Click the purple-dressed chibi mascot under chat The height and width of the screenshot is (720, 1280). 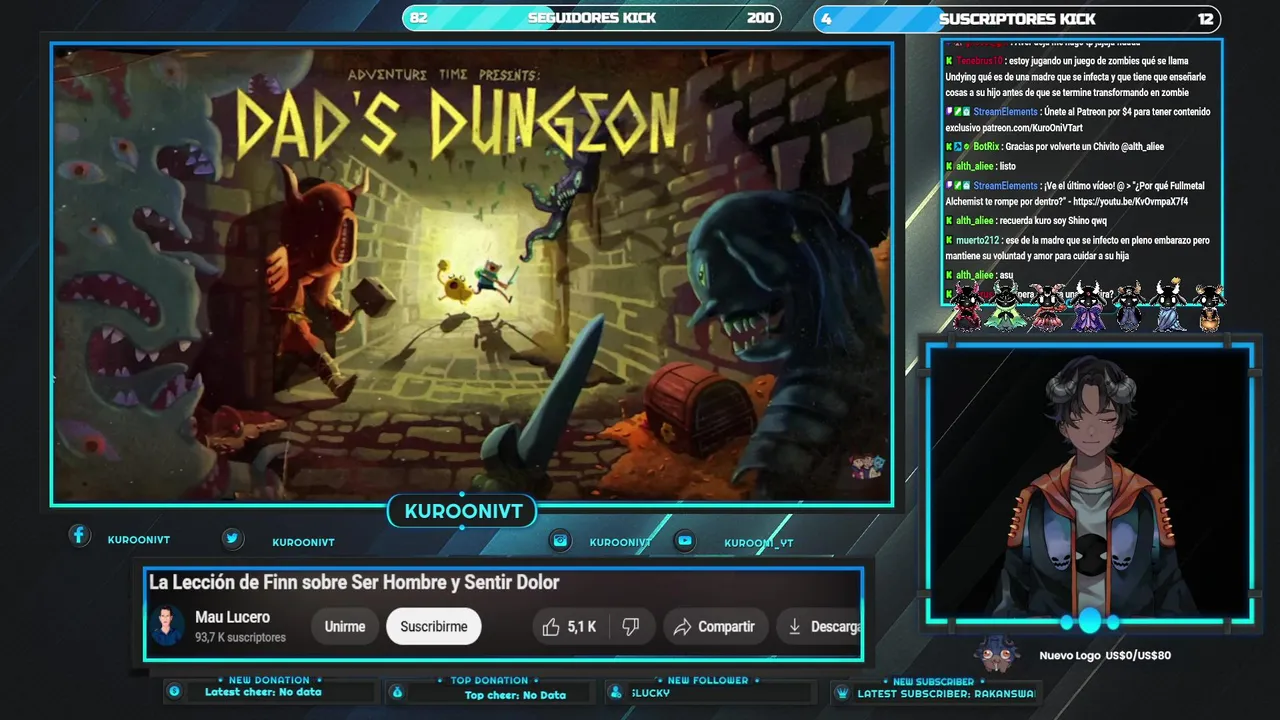pyautogui.click(x=1087, y=306)
